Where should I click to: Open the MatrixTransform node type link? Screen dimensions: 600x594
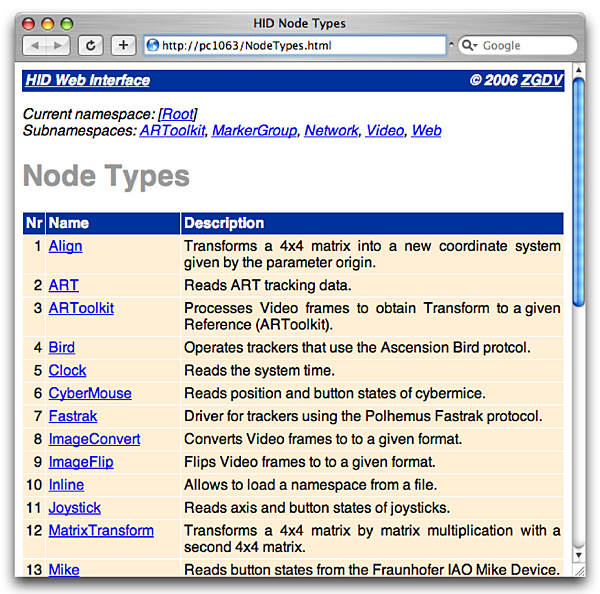[101, 530]
